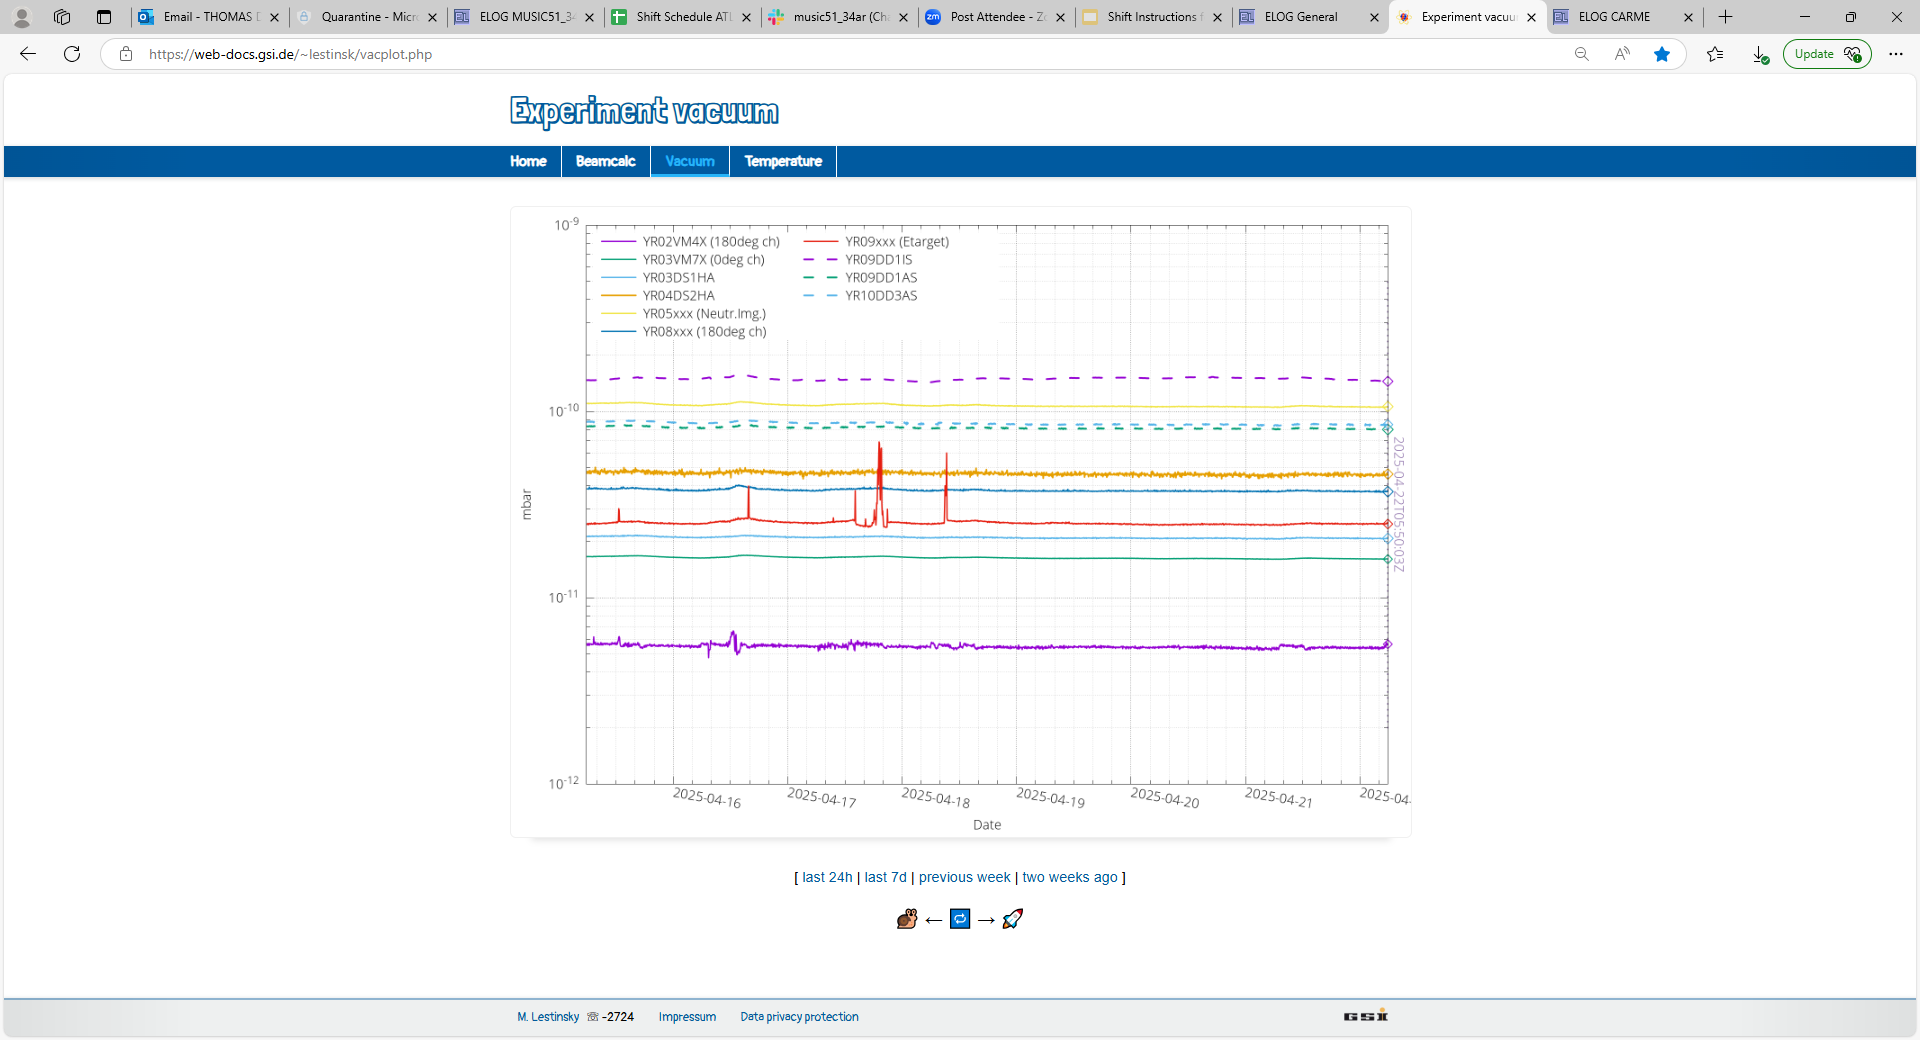Screen dimensions: 1920x1040
Task: Click the rocket faster-refresh icon
Action: coord(1012,919)
